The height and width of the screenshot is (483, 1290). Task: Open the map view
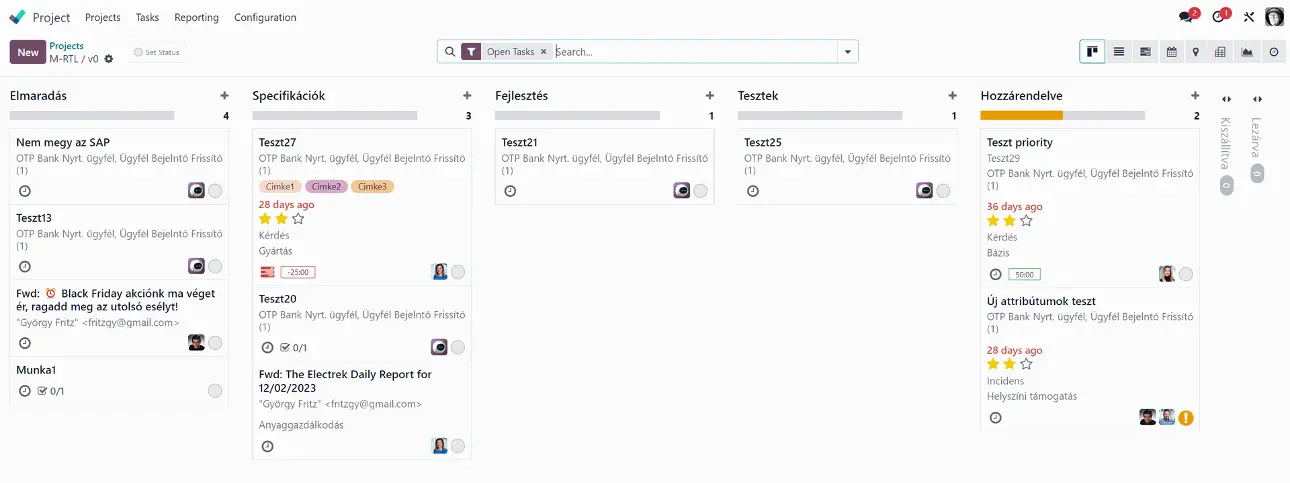click(1196, 52)
